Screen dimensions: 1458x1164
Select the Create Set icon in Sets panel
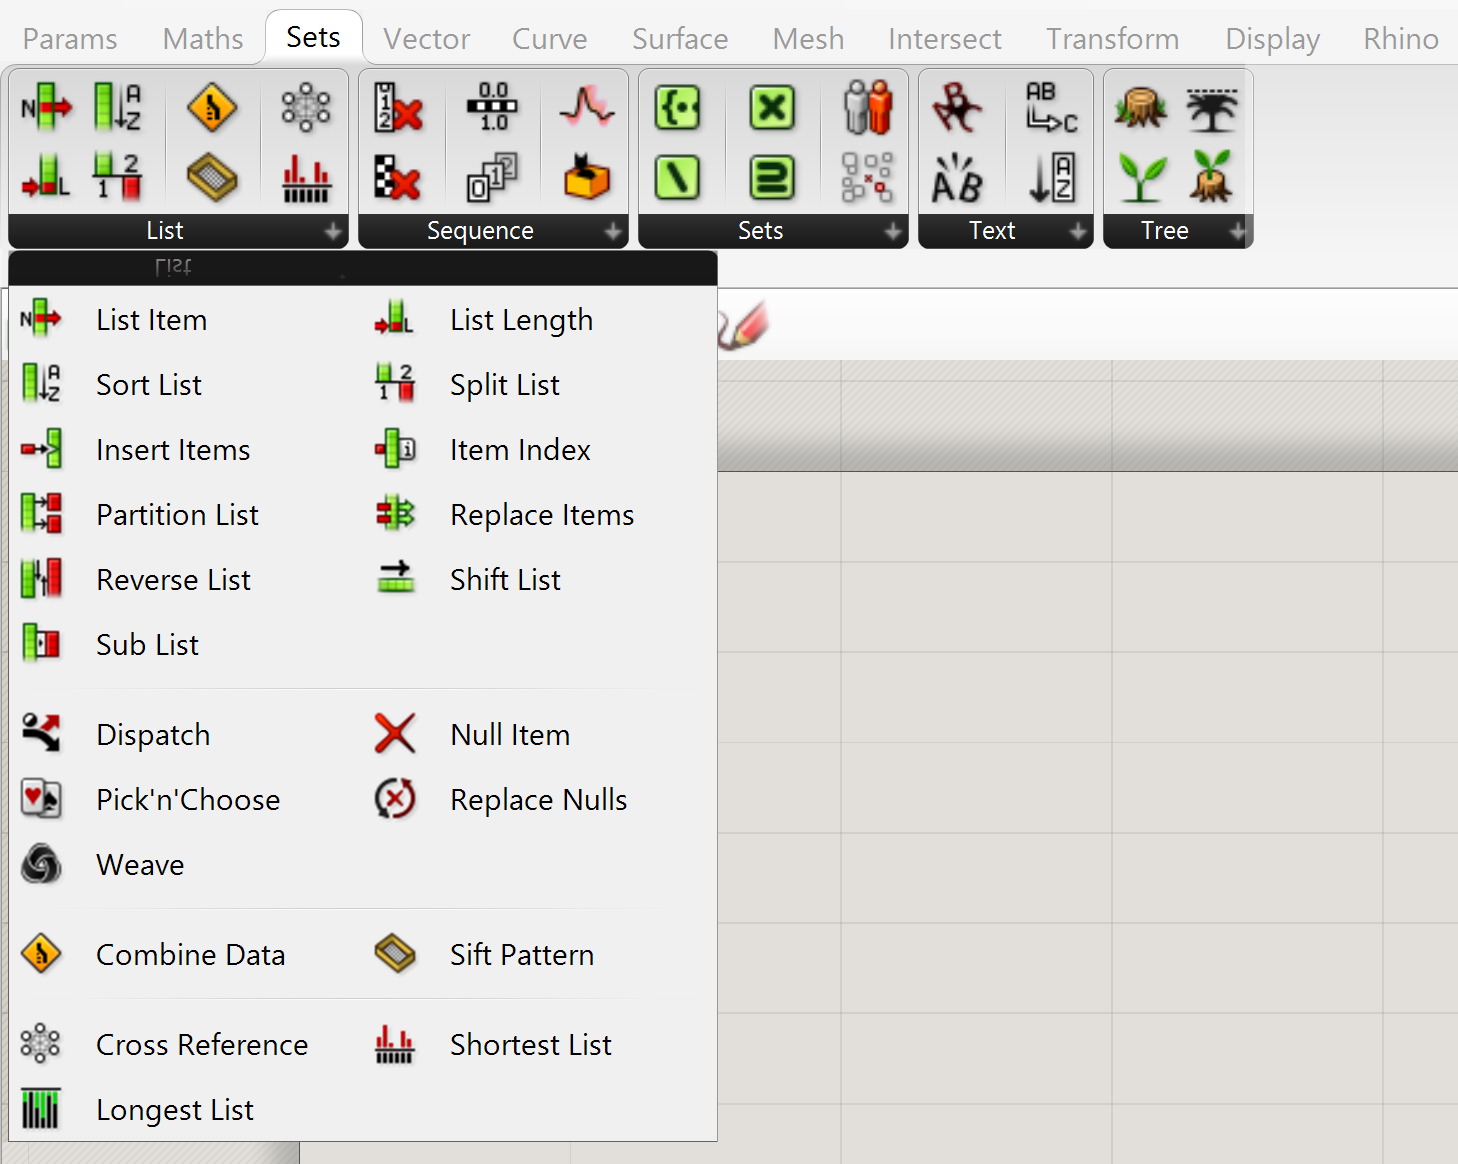pyautogui.click(x=679, y=107)
